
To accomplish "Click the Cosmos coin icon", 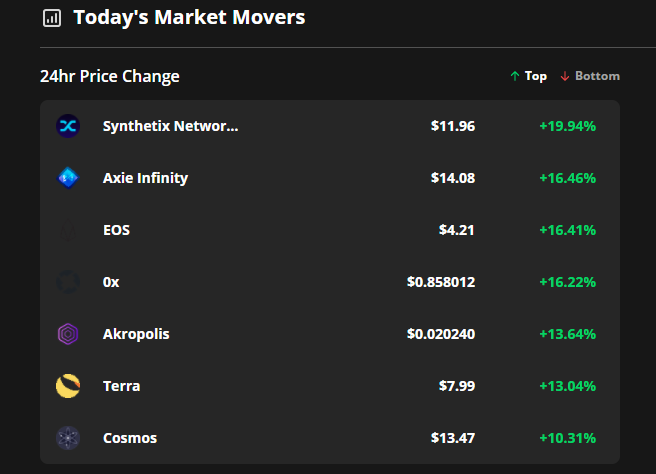I will 68,438.
